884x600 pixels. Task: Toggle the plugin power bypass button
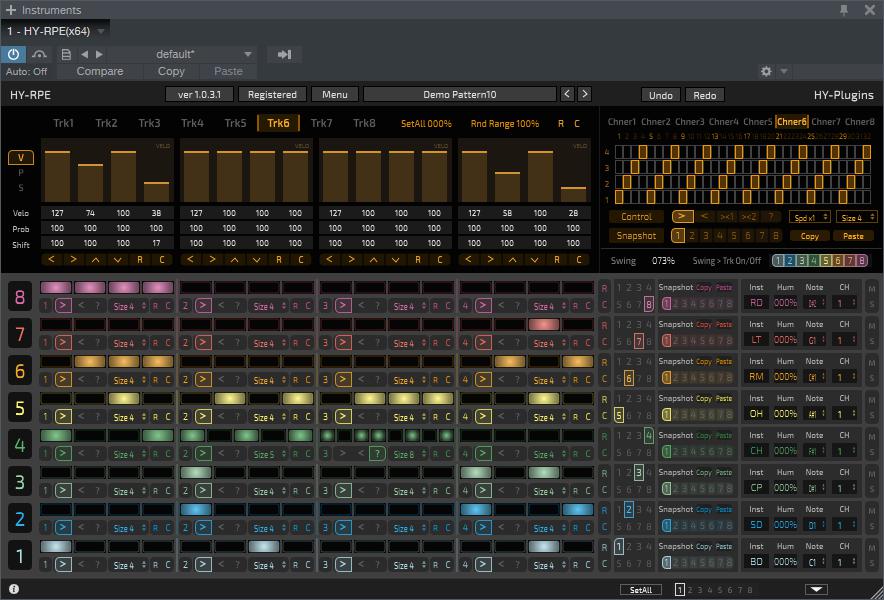(x=13, y=54)
